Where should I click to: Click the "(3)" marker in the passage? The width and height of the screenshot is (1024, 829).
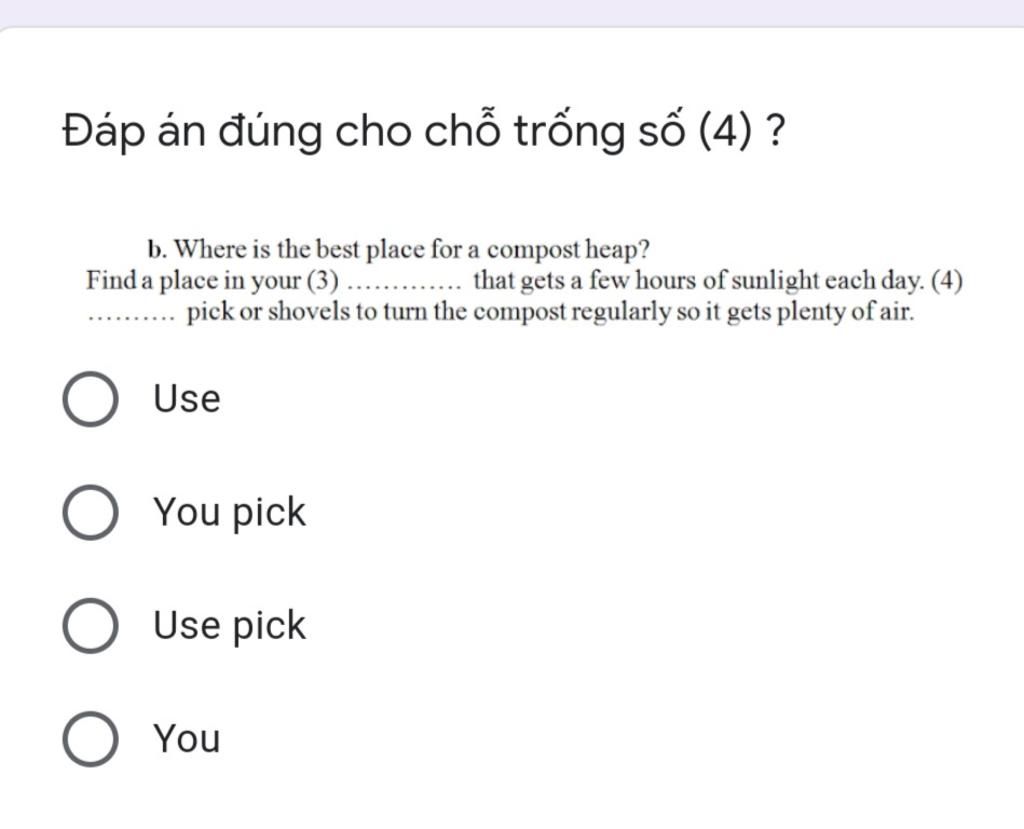323,281
